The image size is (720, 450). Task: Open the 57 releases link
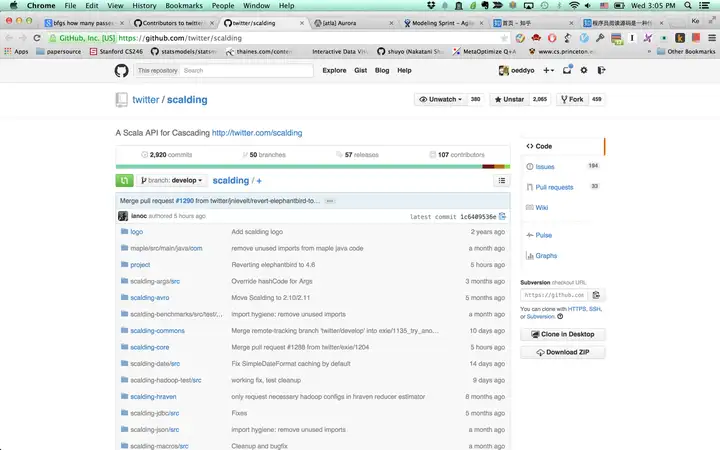point(358,155)
